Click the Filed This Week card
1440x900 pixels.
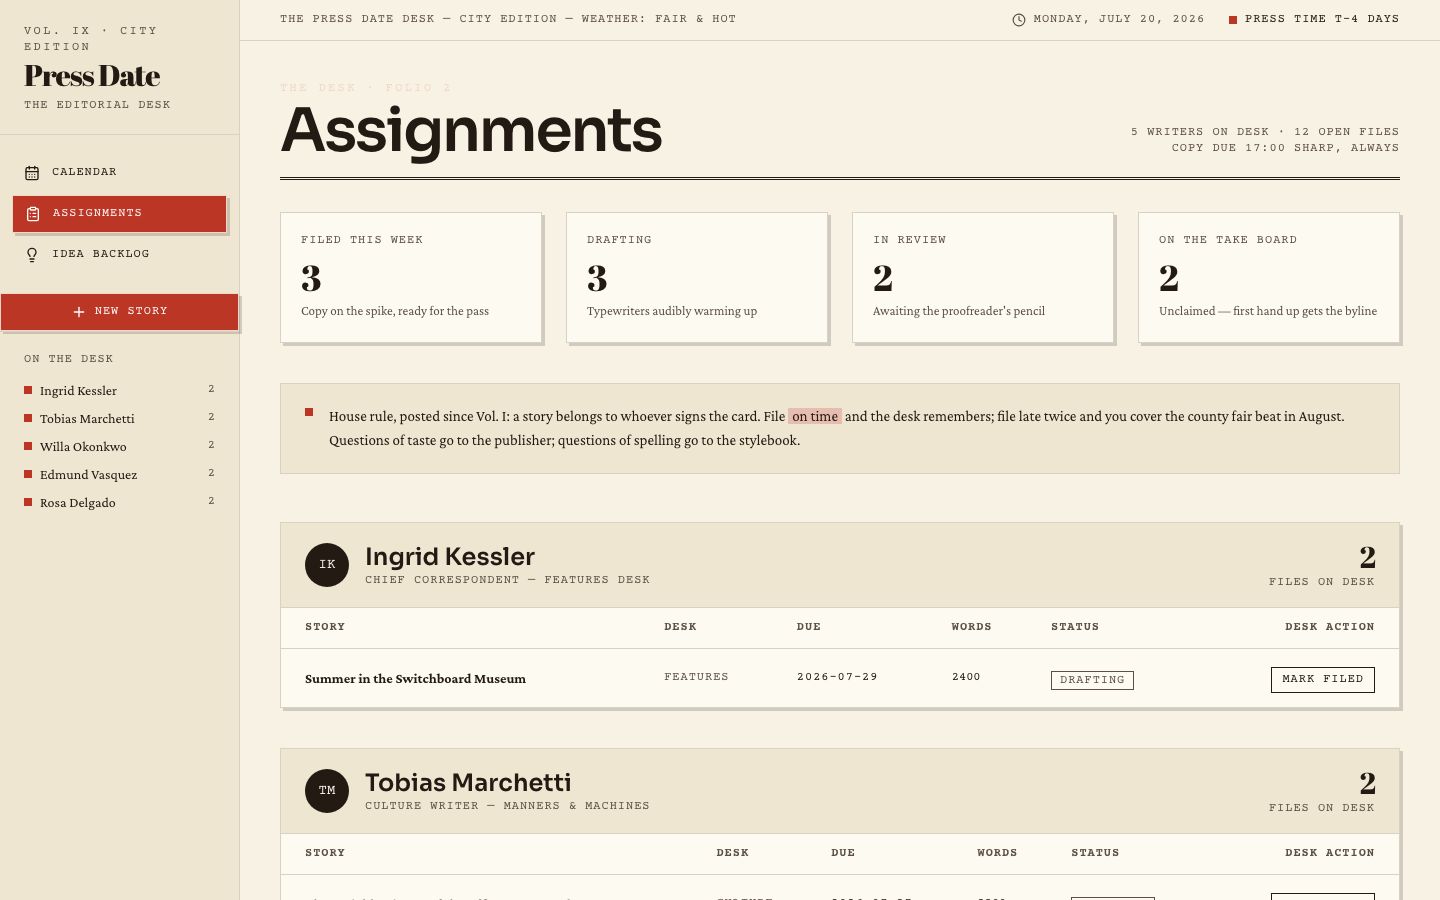click(x=411, y=277)
